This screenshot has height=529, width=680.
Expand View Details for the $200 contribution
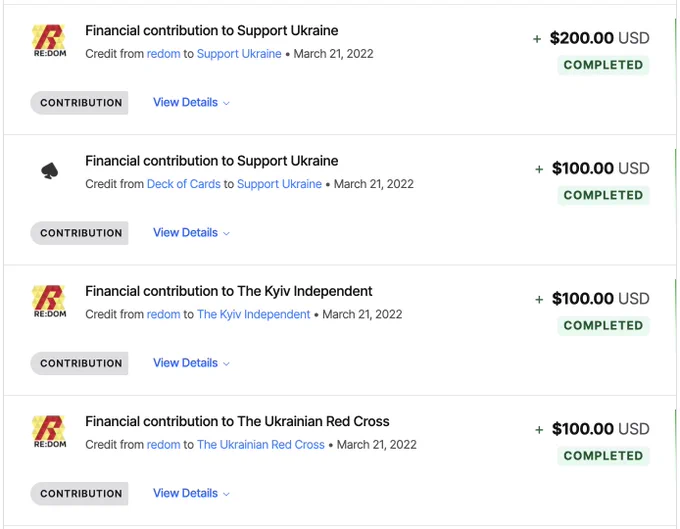point(191,102)
